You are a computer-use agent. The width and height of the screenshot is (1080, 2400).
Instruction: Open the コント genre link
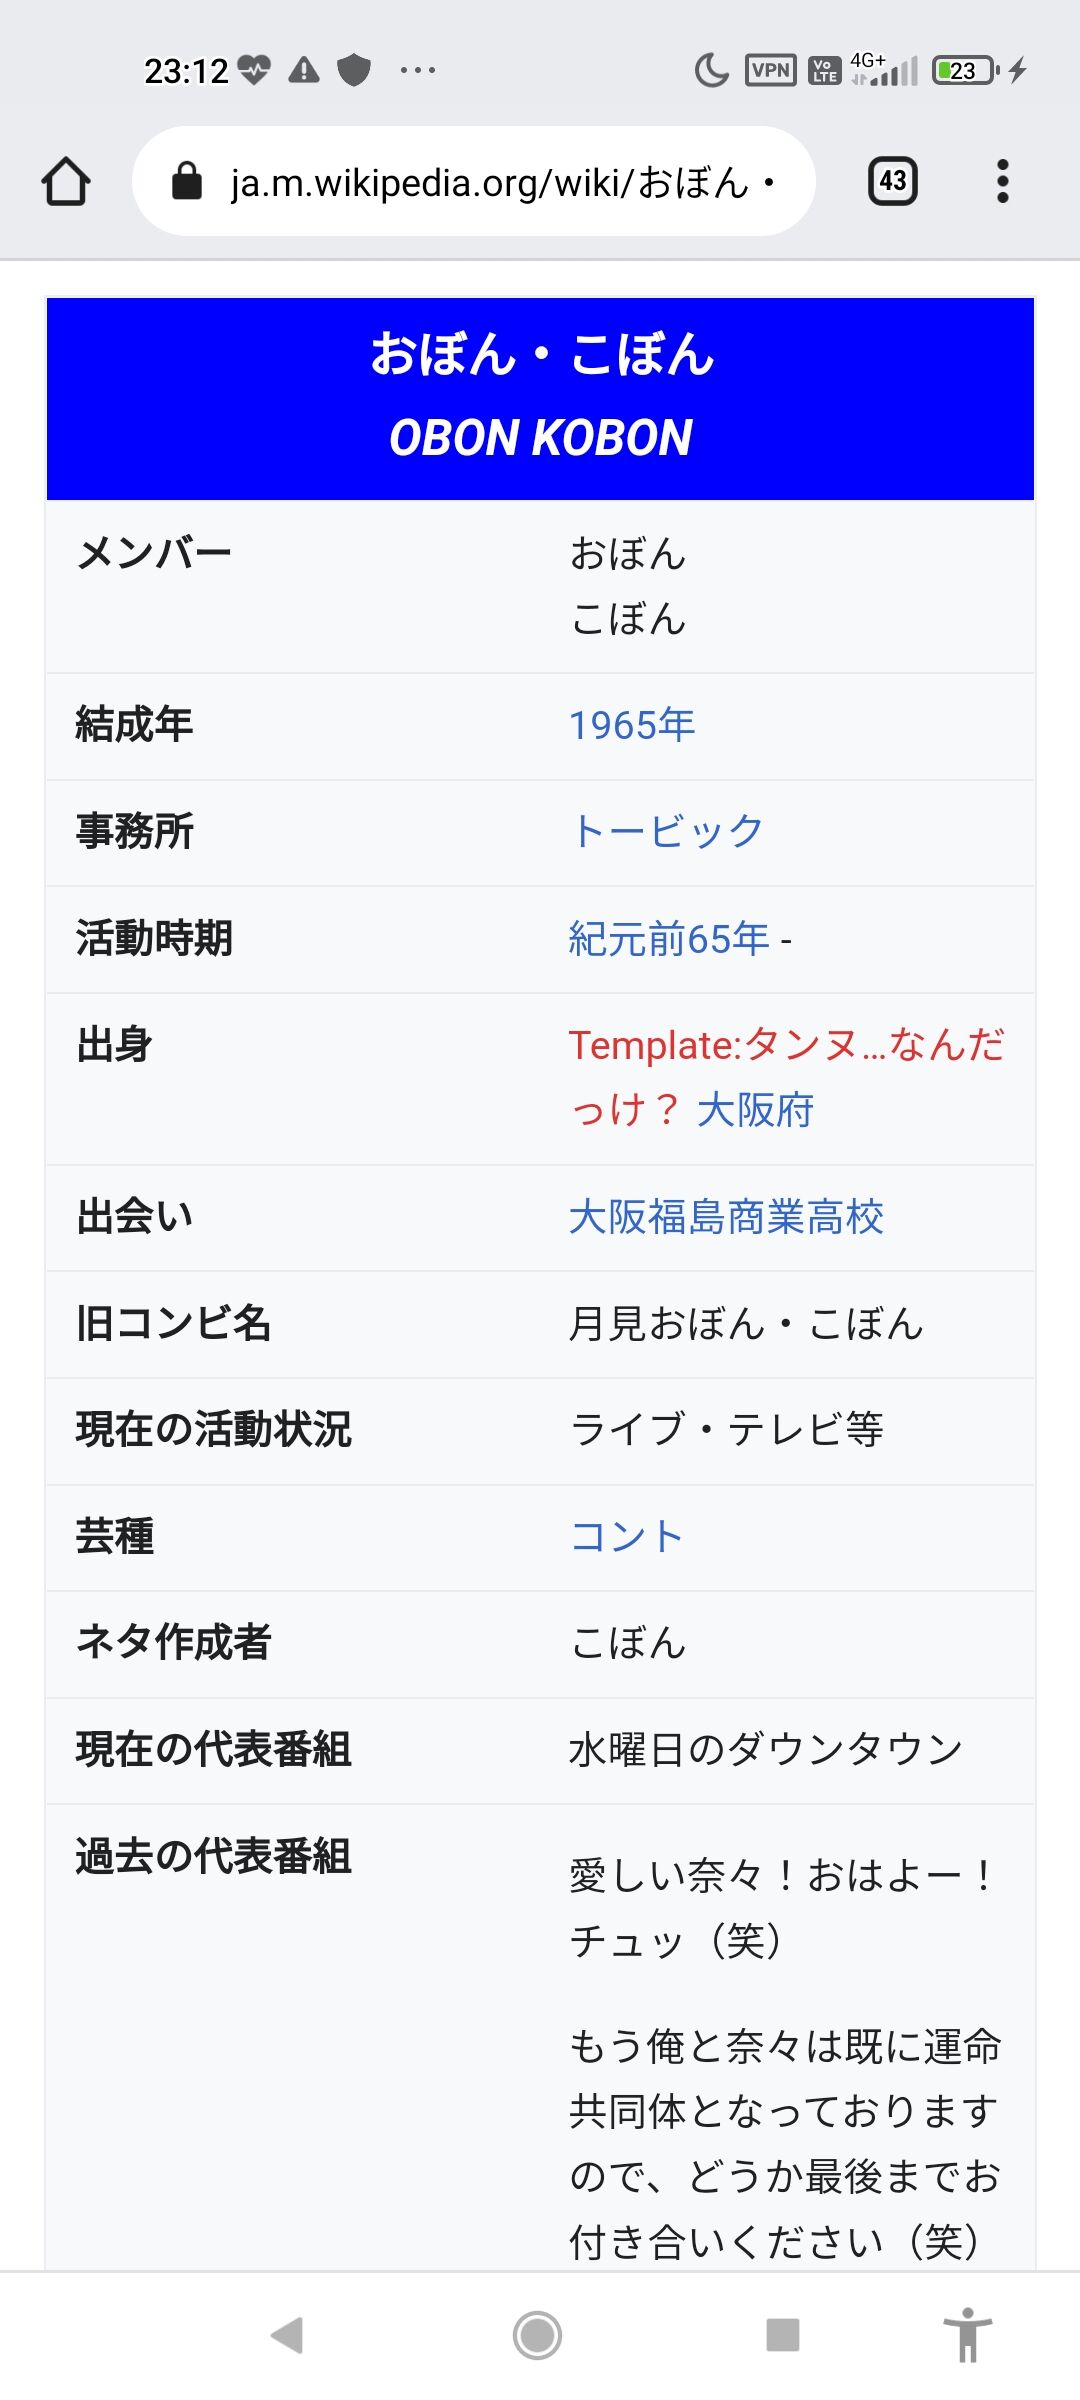tap(627, 1537)
